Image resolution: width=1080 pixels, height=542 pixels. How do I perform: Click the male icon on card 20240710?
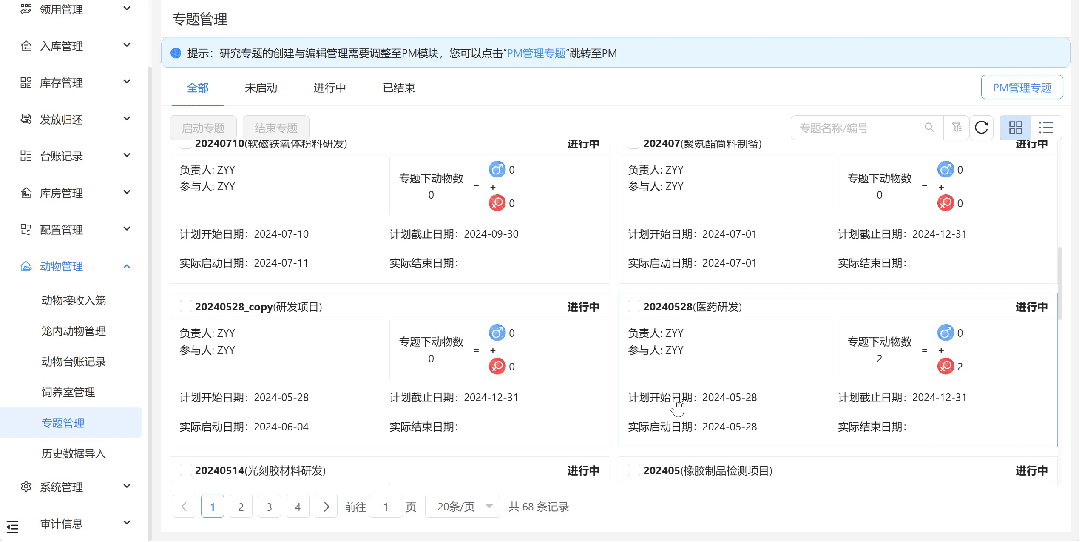pyautogui.click(x=497, y=169)
